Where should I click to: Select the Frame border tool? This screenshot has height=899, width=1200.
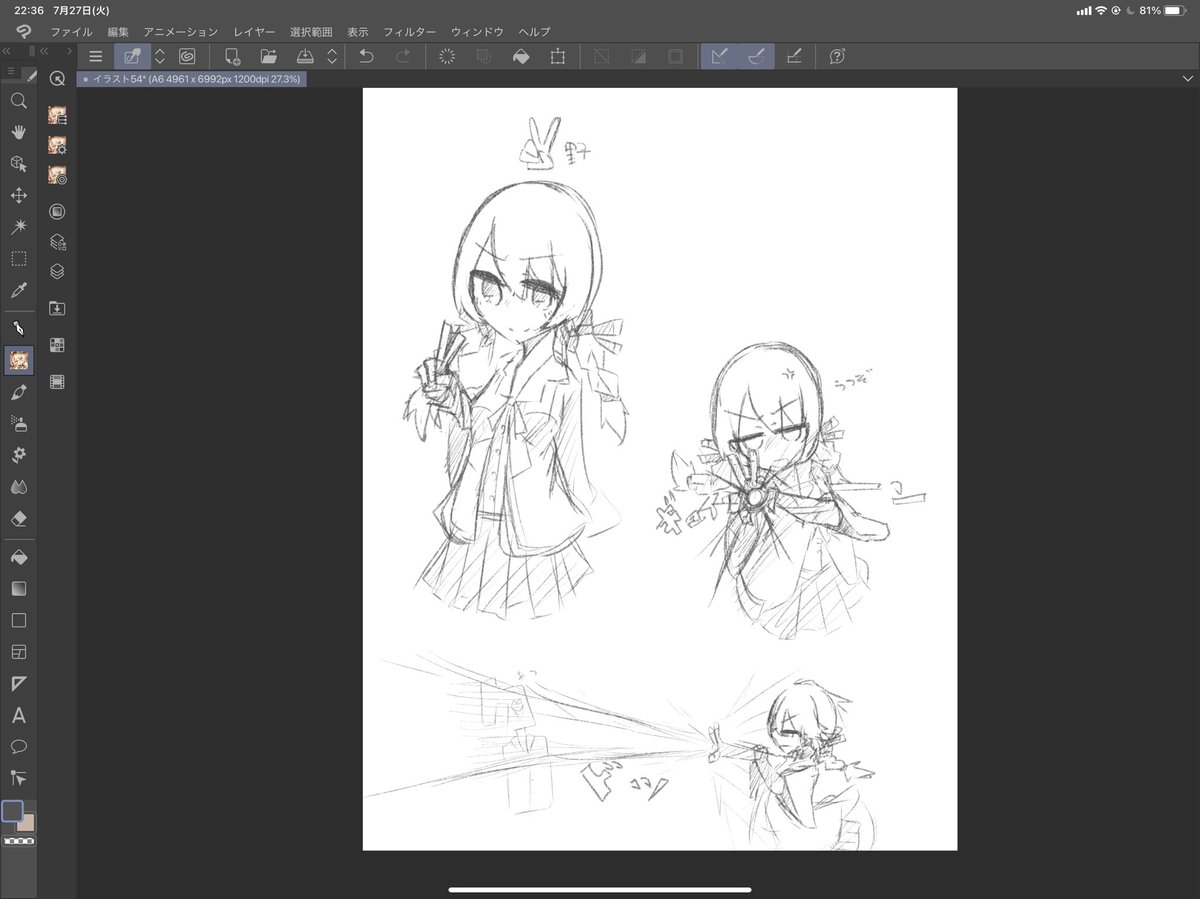(x=18, y=652)
